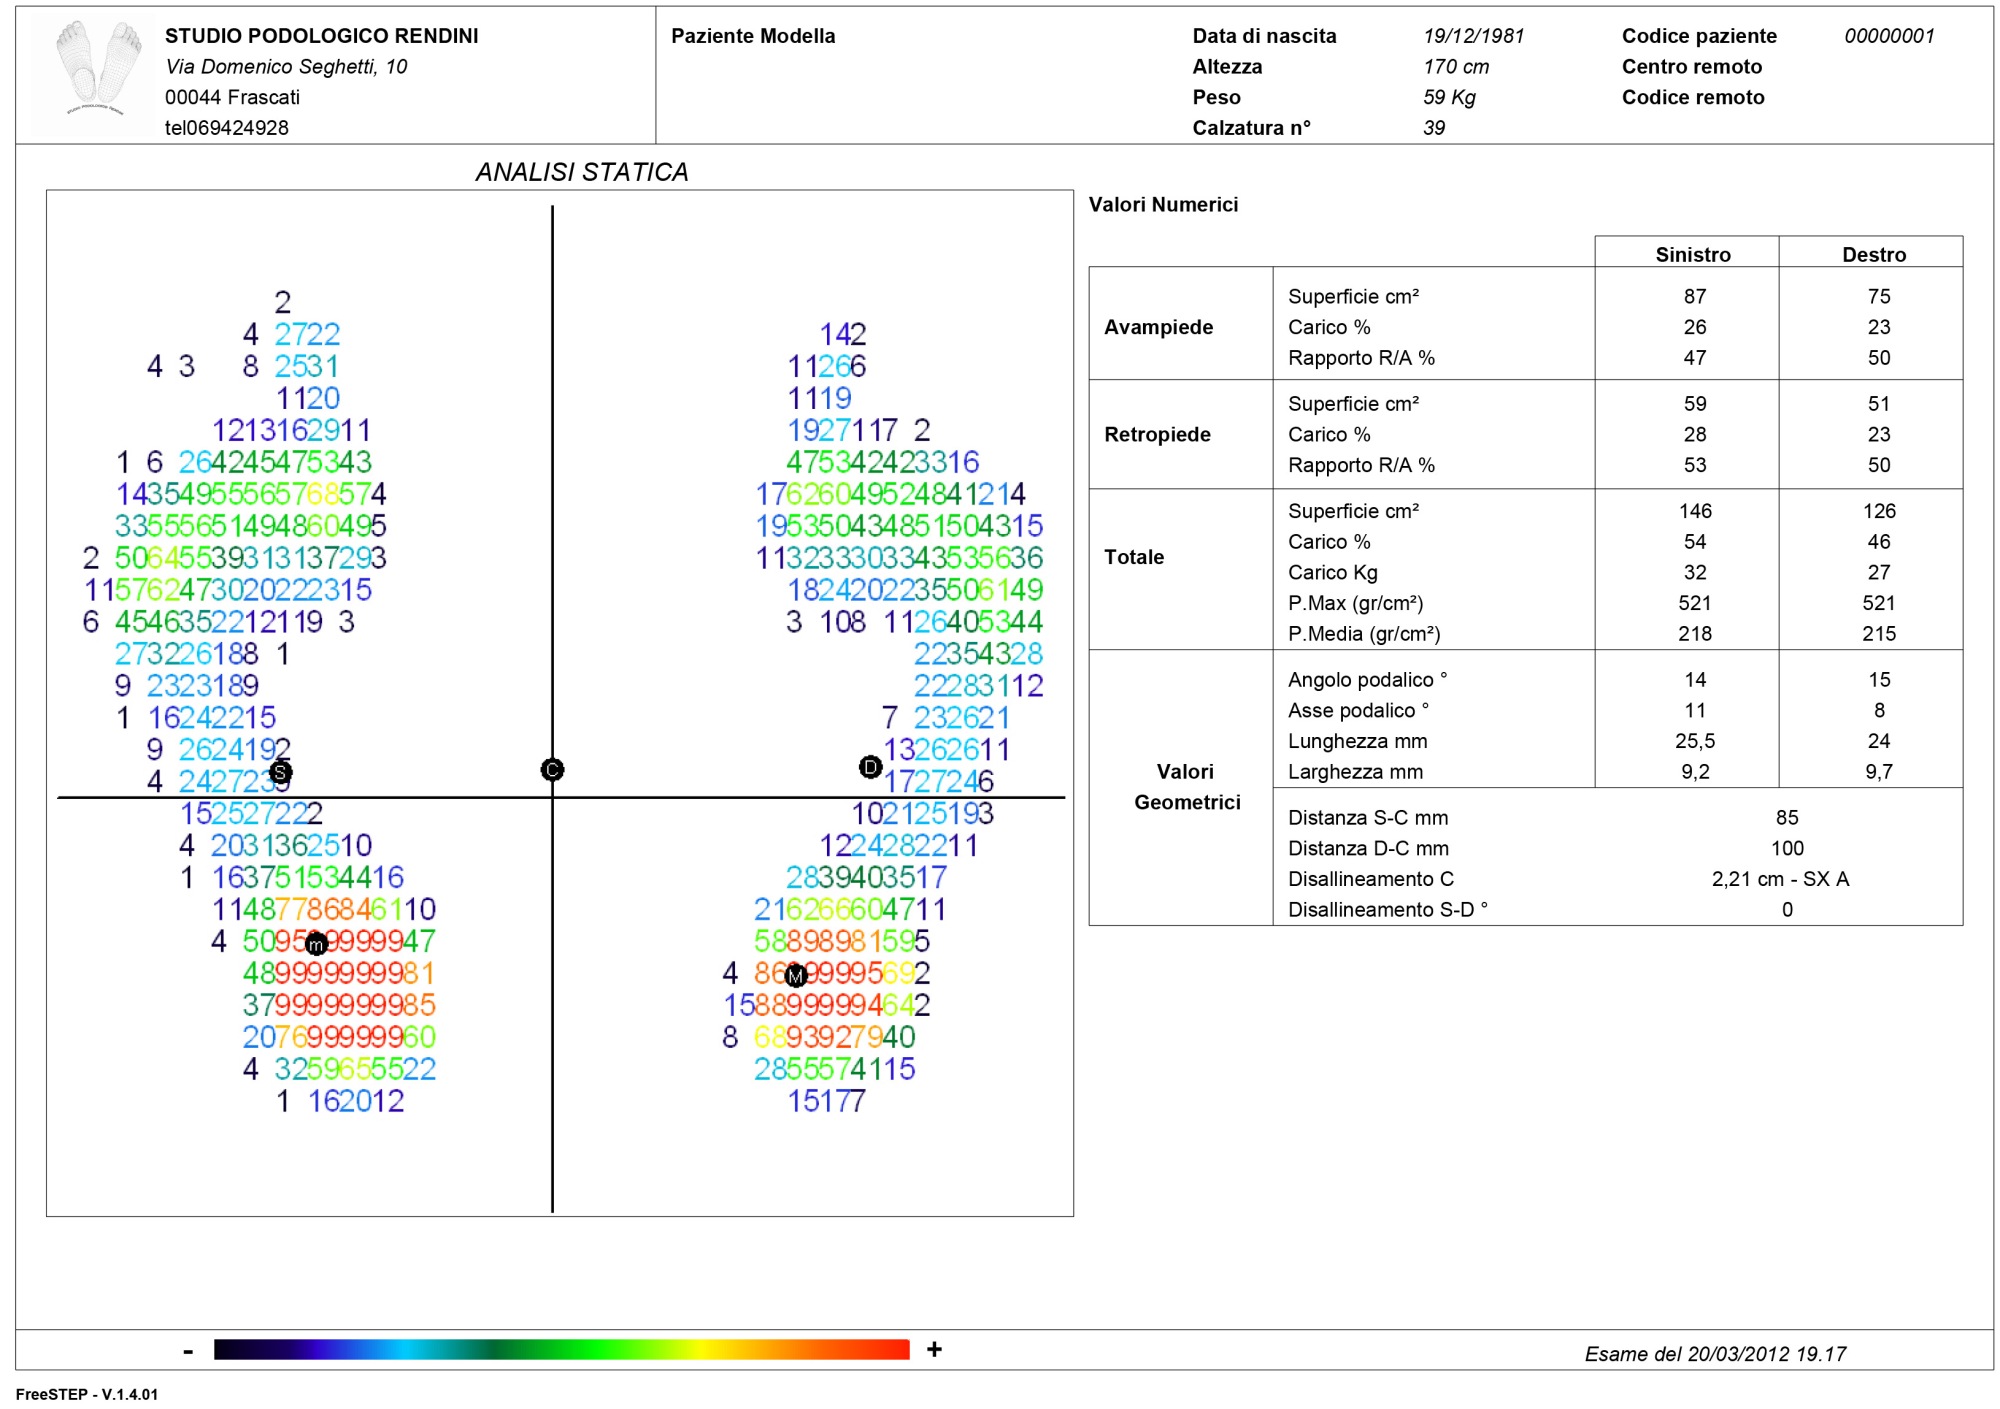Click Totale Carico Kg Sinistro value 32
2000x1409 pixels.
tap(1694, 572)
